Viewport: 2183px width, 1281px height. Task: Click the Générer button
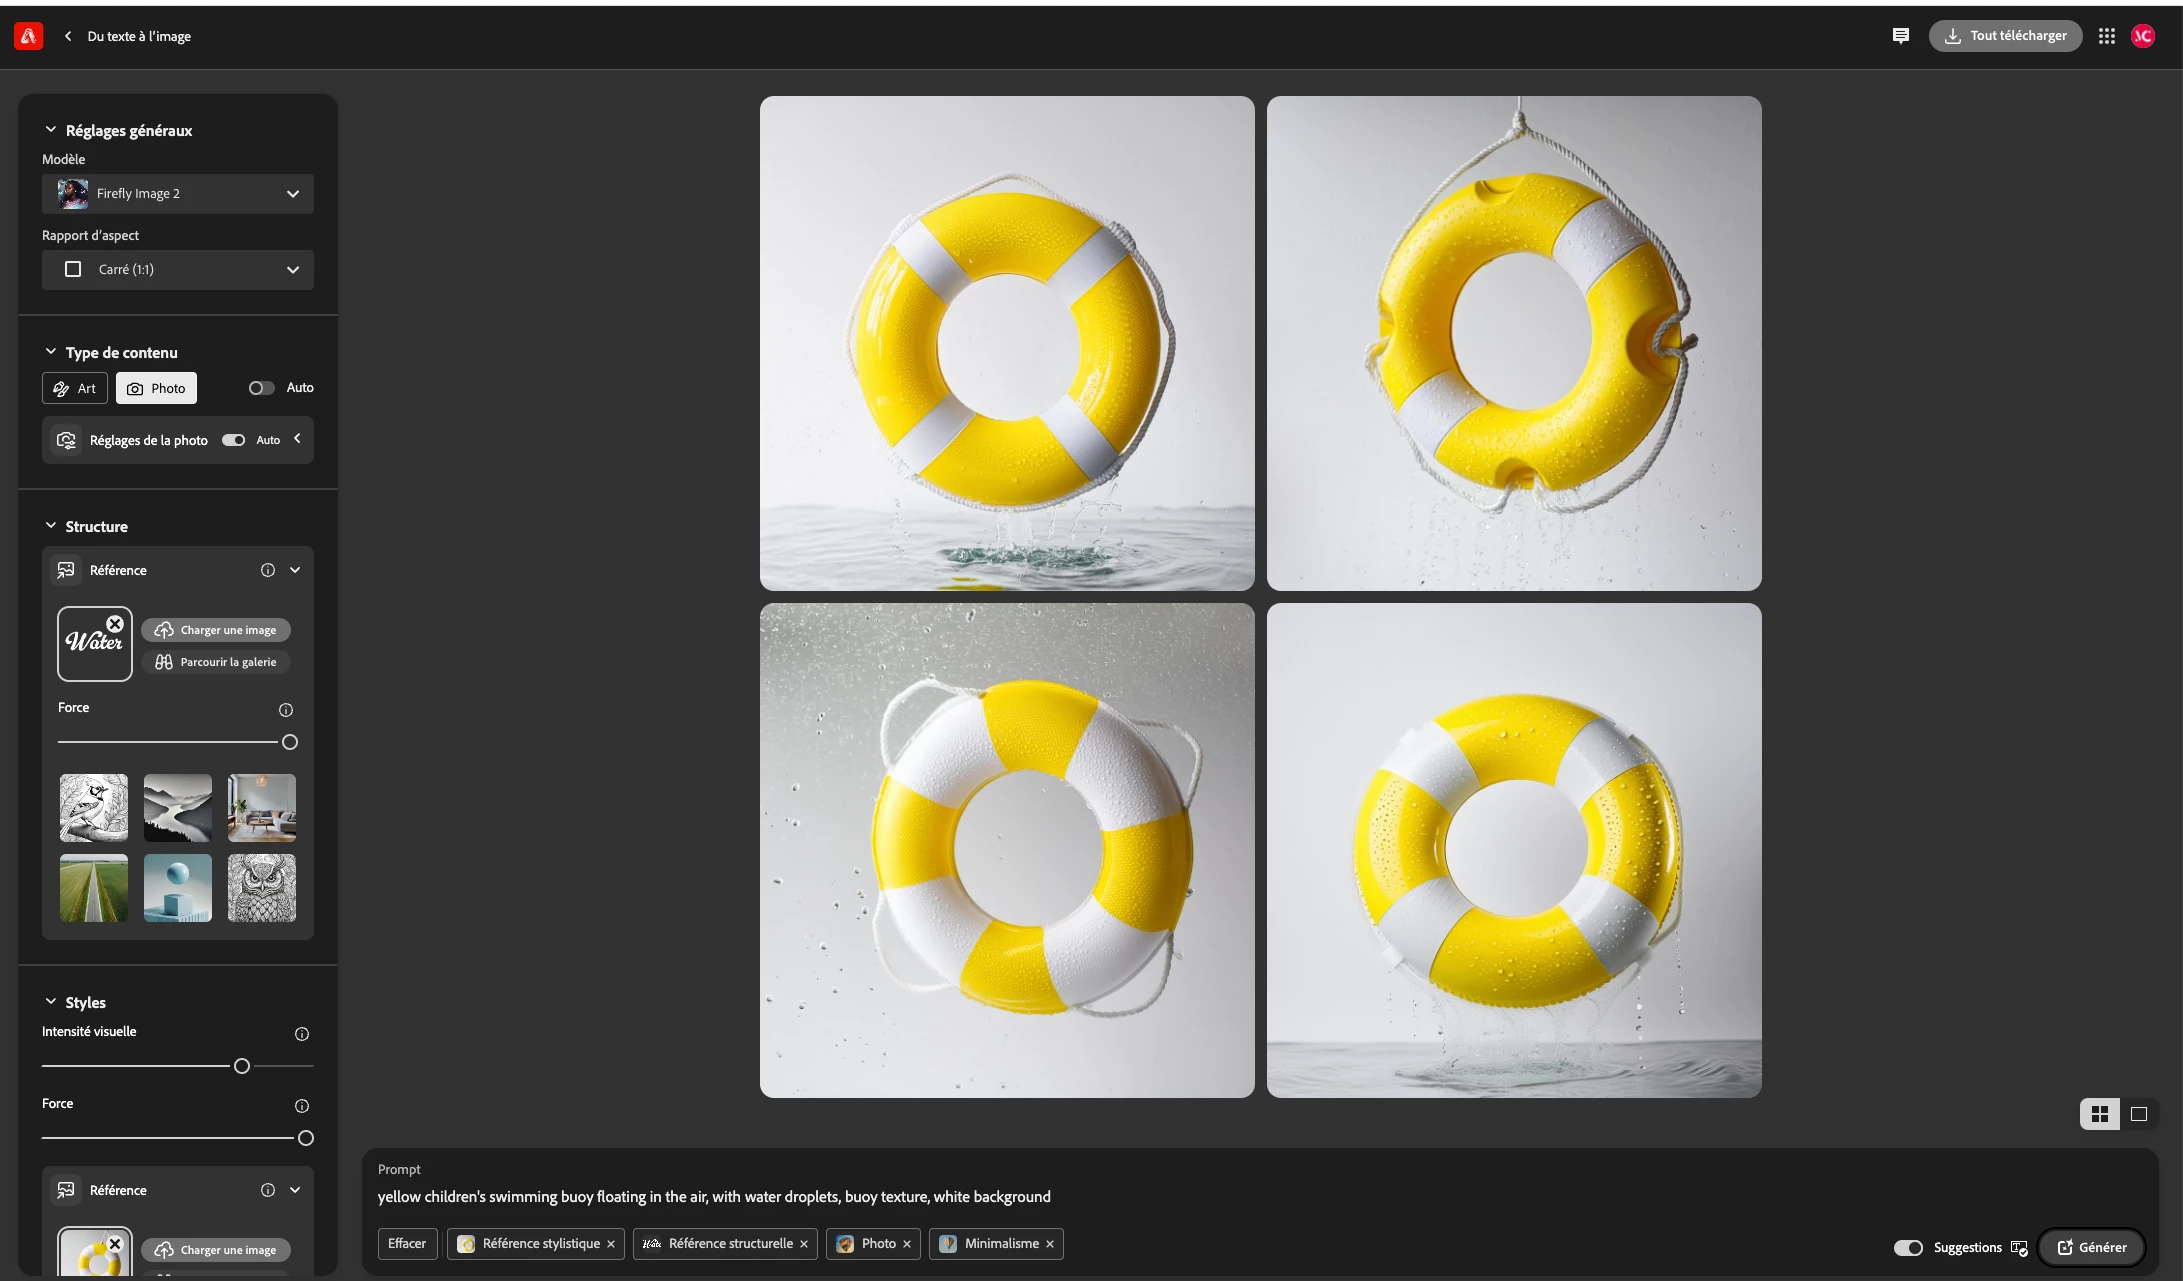[x=2091, y=1247]
